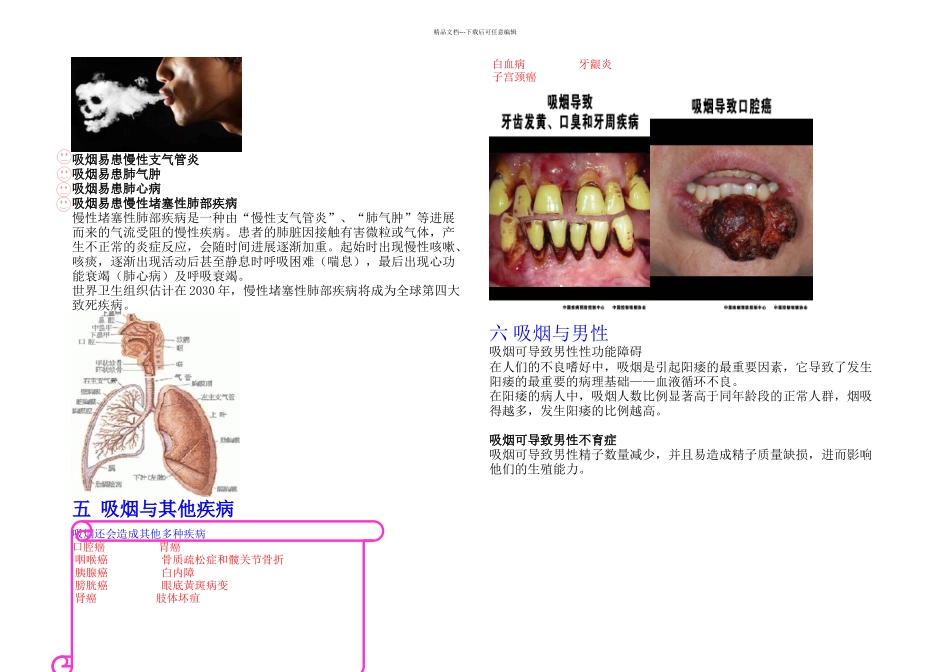Select the yellow stained teeth photo

[x=569, y=219]
